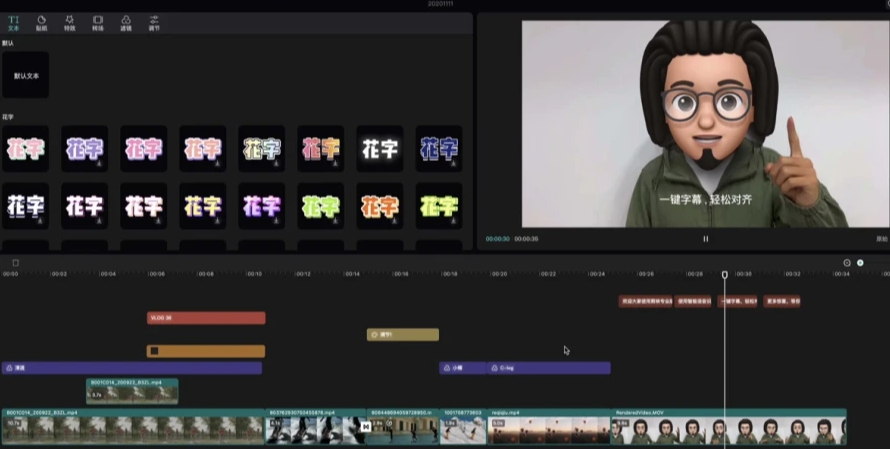Open the 滤镜 (Filters) panel

pyautogui.click(x=125, y=22)
